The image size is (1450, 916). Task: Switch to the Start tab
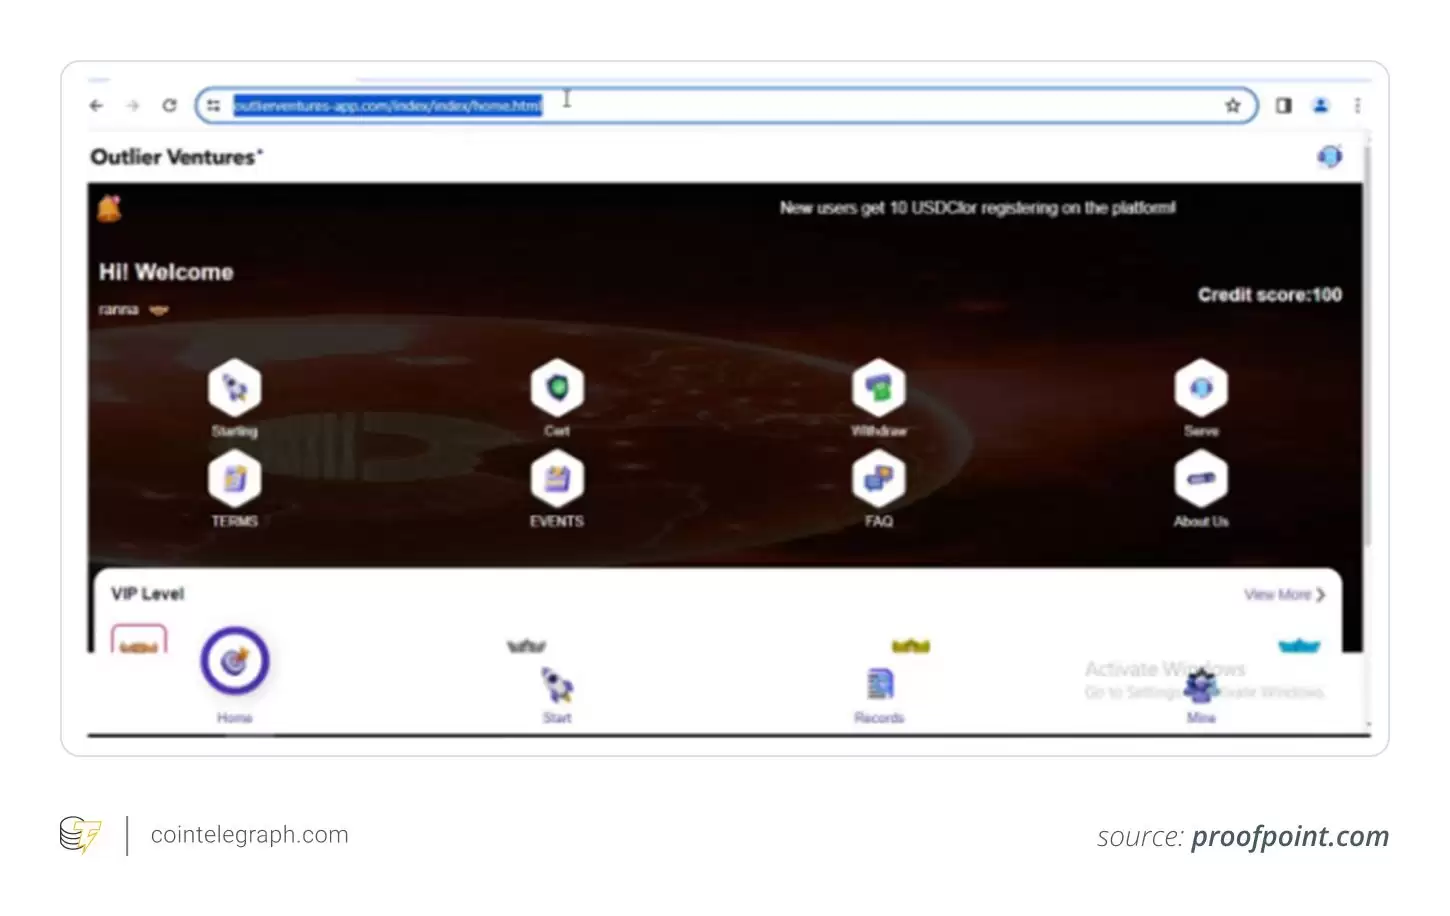pyautogui.click(x=557, y=688)
